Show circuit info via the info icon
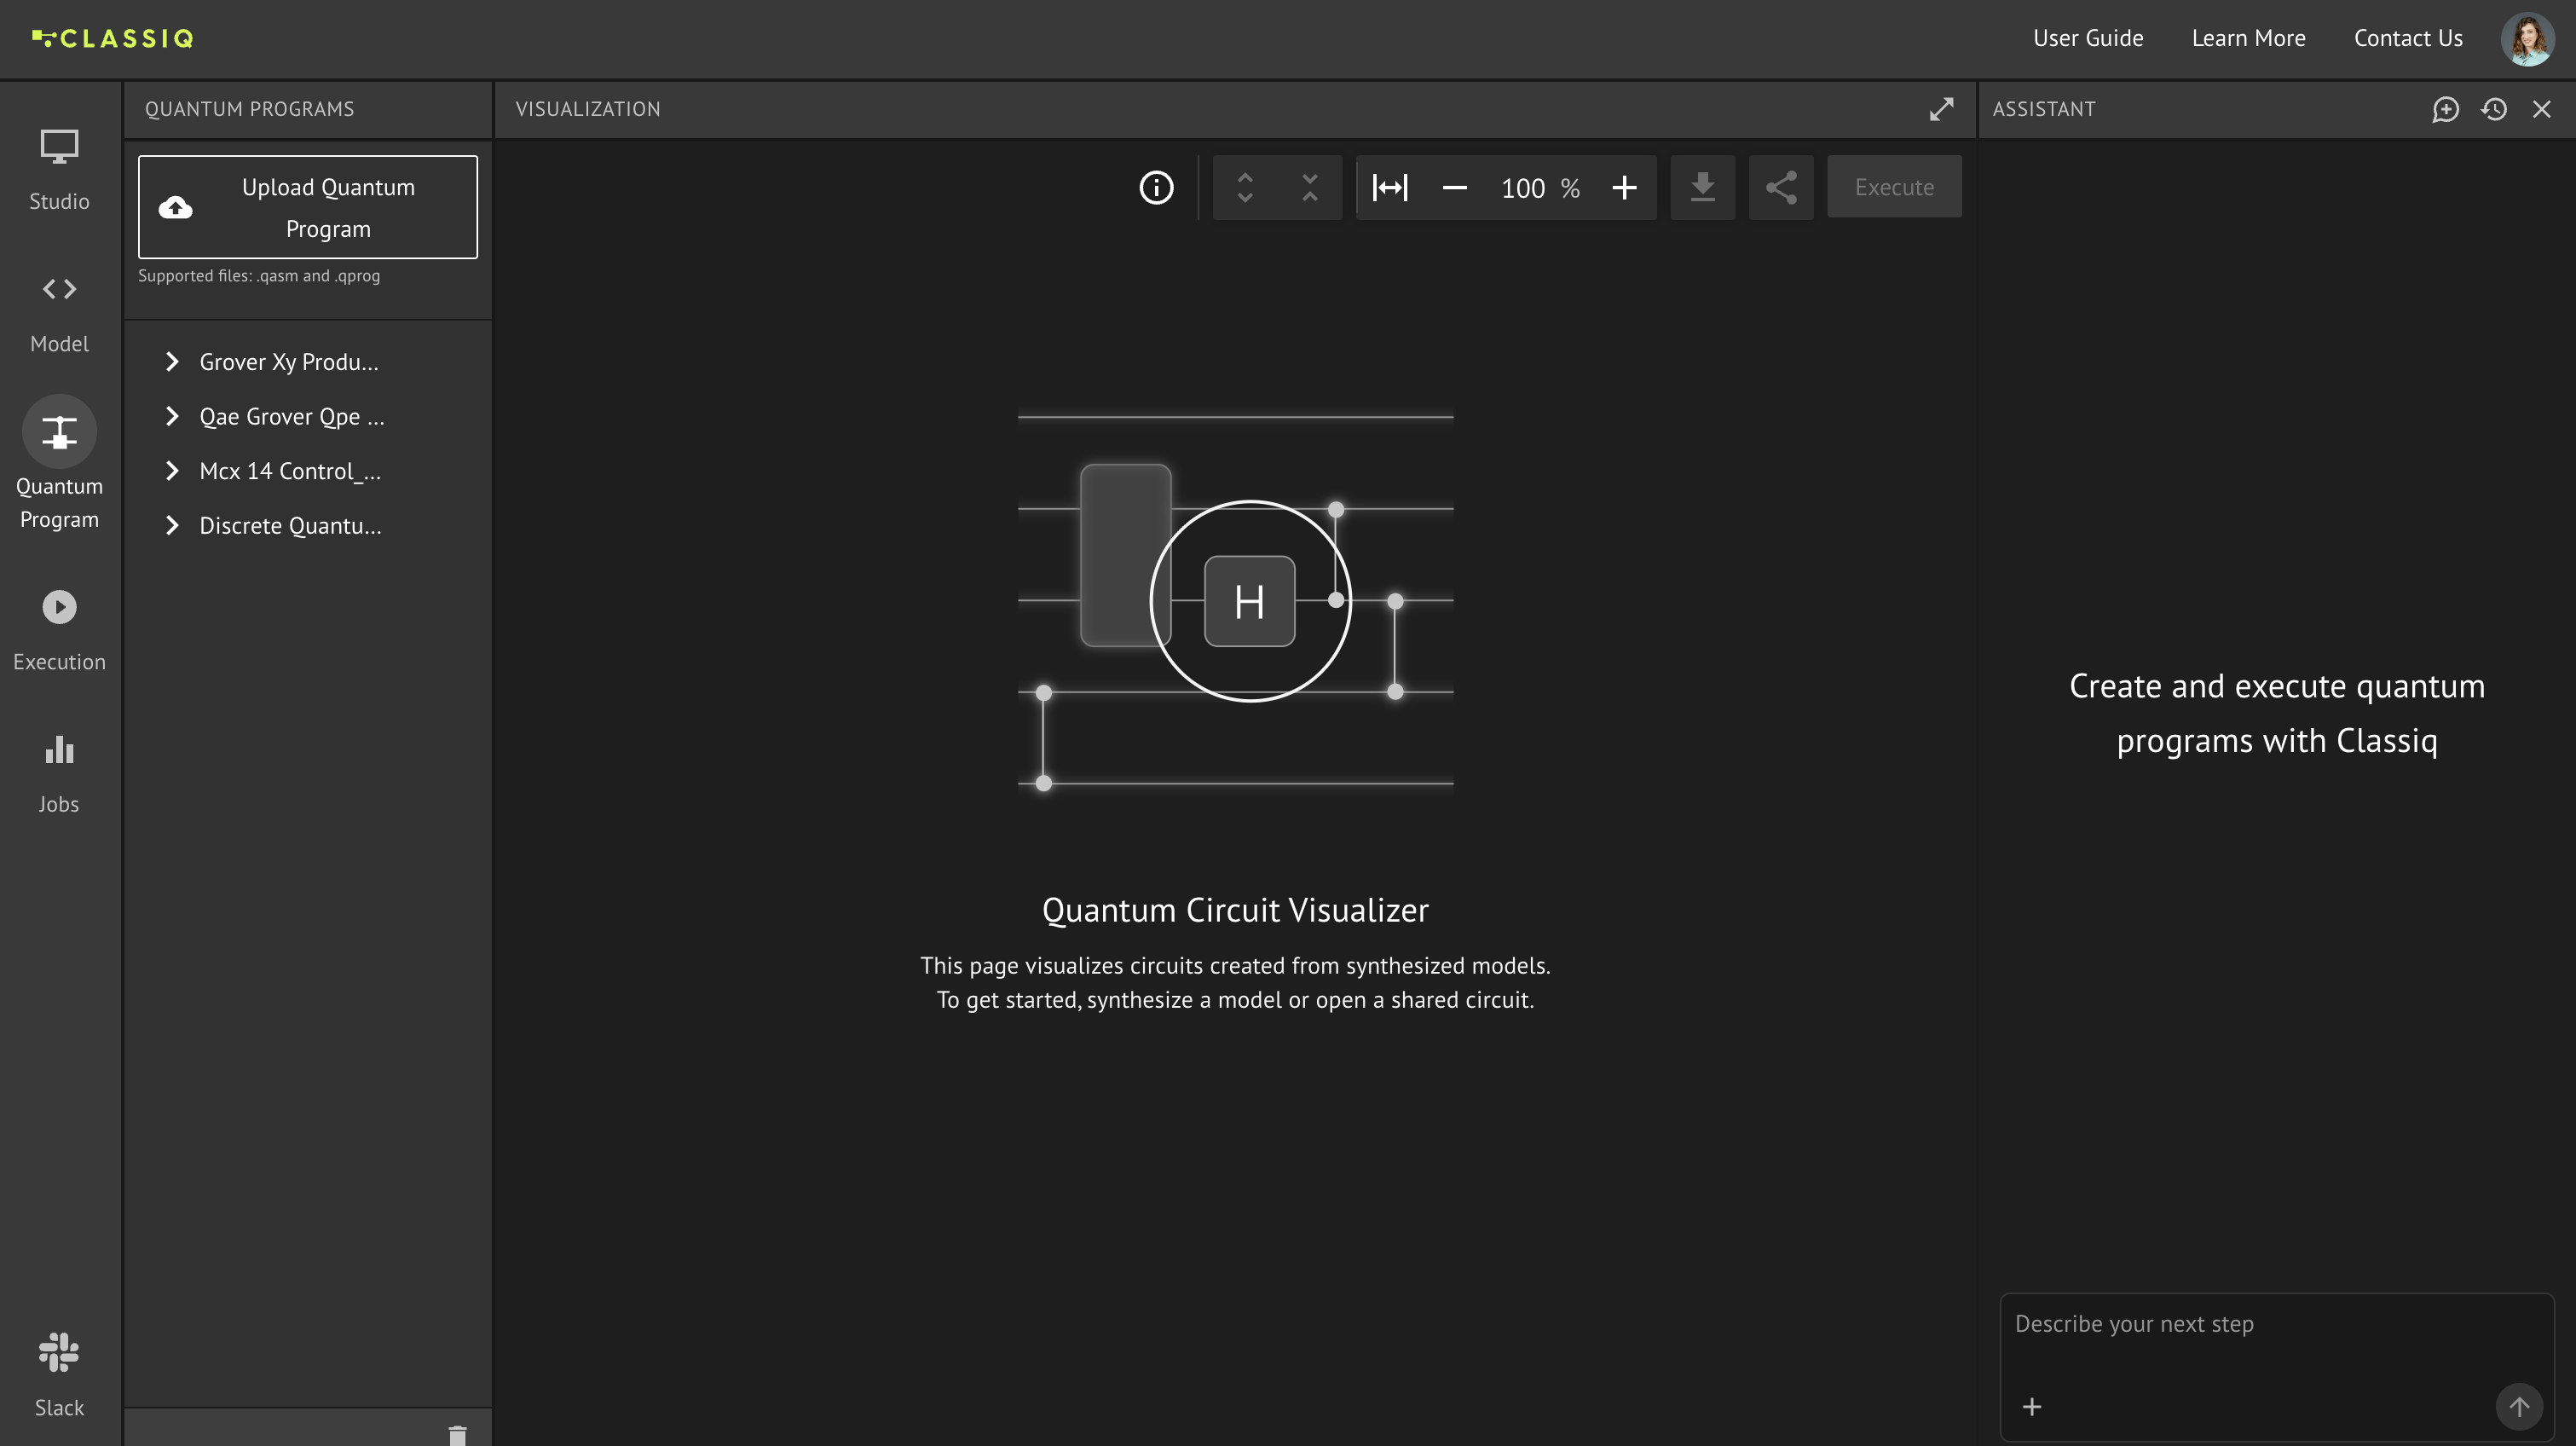This screenshot has width=2576, height=1446. 1156,187
